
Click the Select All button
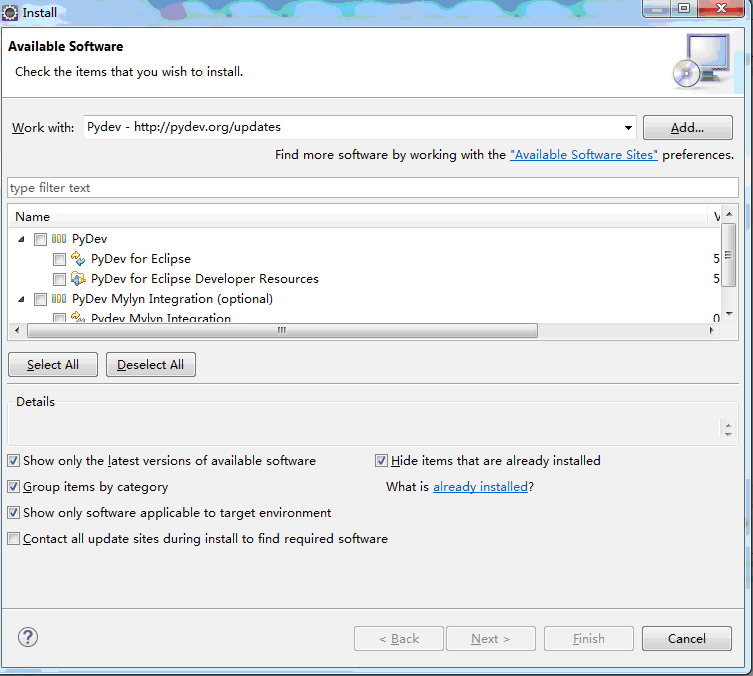(x=53, y=365)
